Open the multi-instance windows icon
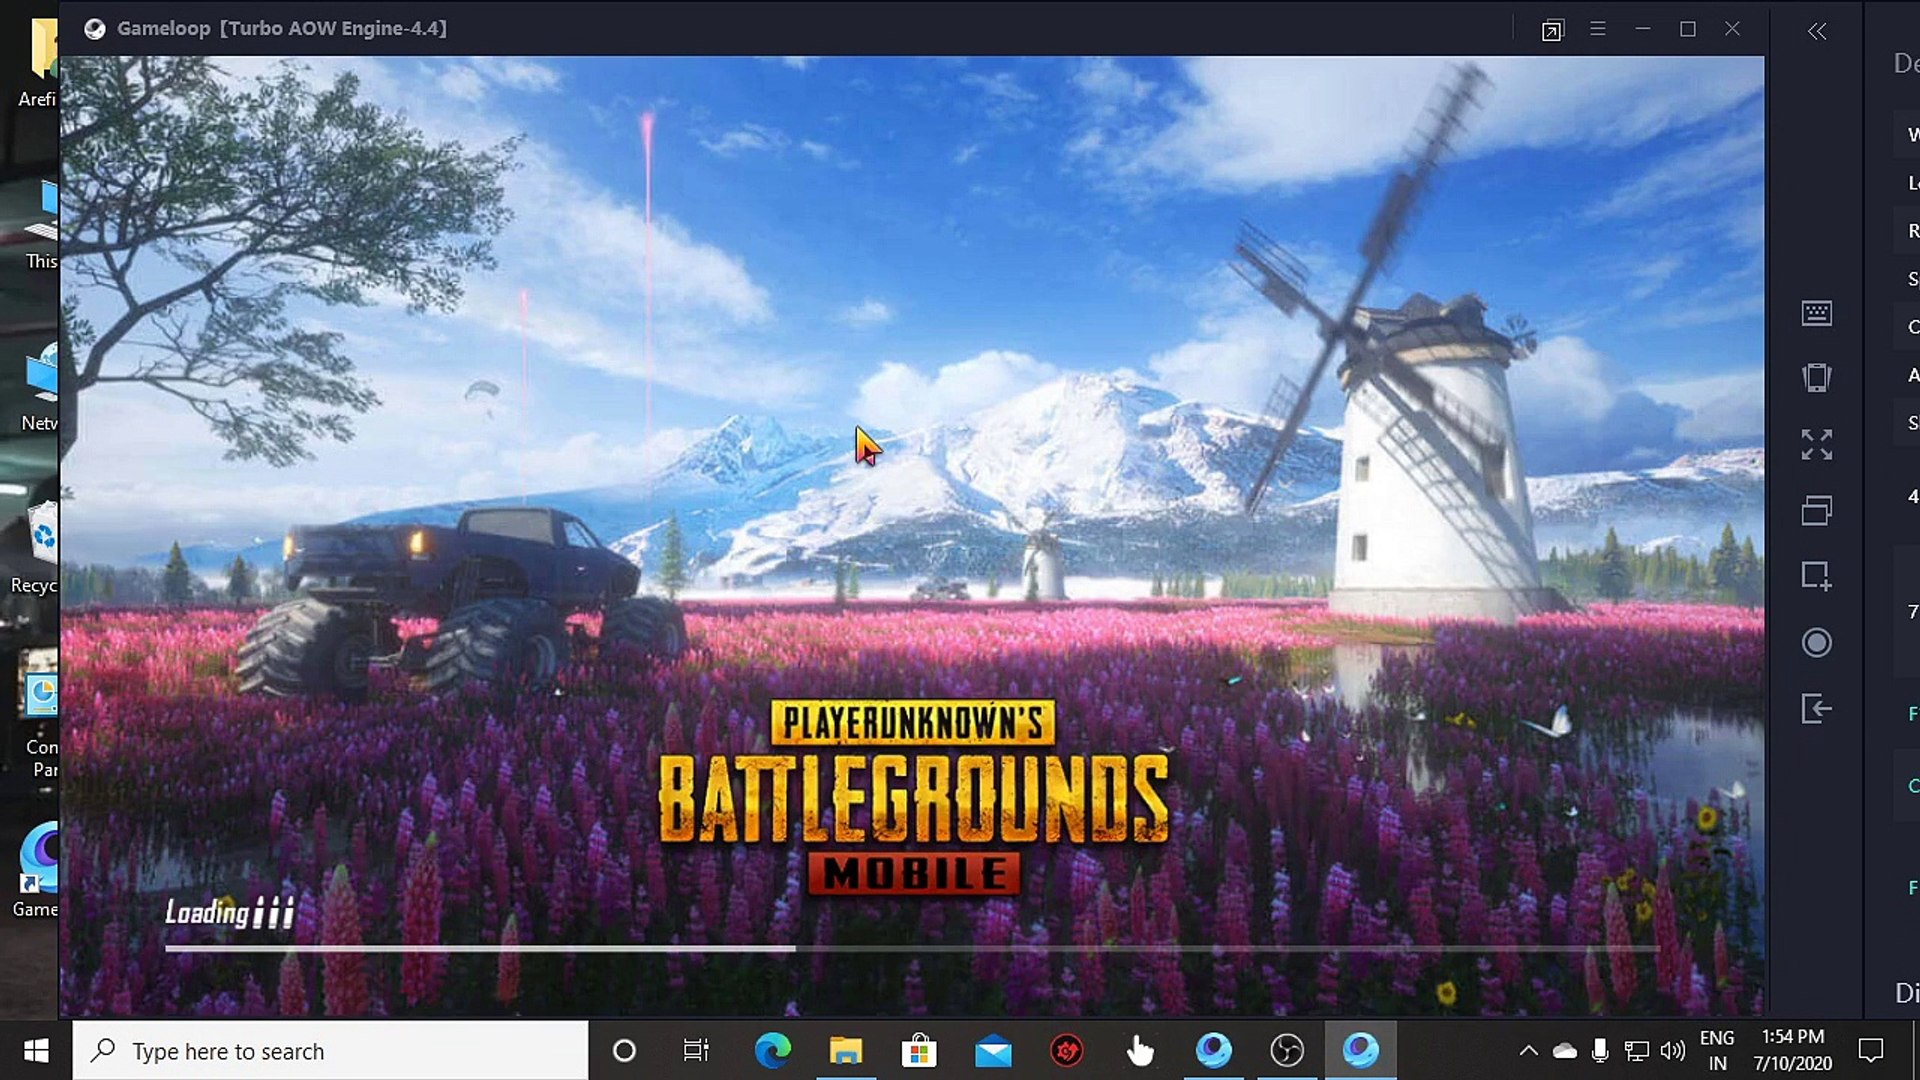 click(1819, 510)
